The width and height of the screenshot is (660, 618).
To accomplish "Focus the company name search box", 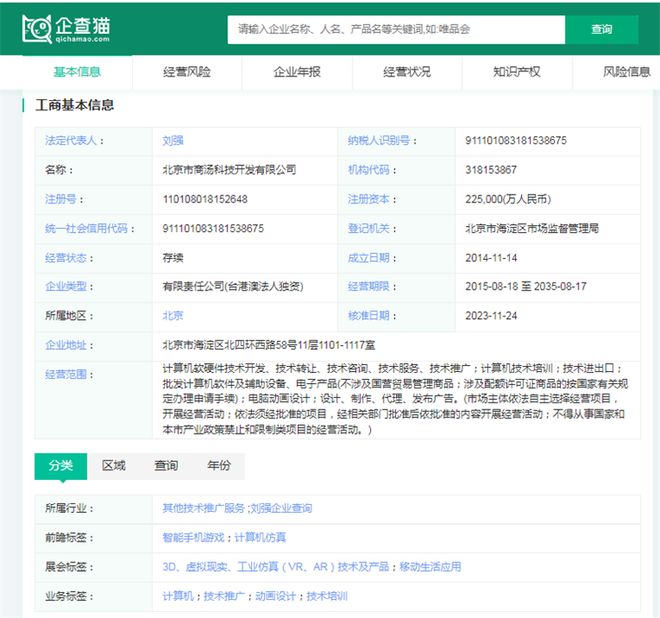I will coord(396,29).
